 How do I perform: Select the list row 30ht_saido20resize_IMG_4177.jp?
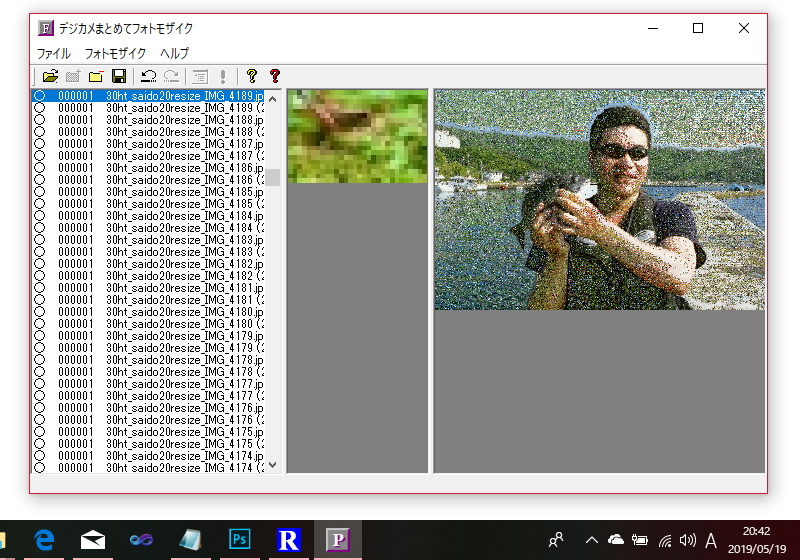click(x=148, y=384)
